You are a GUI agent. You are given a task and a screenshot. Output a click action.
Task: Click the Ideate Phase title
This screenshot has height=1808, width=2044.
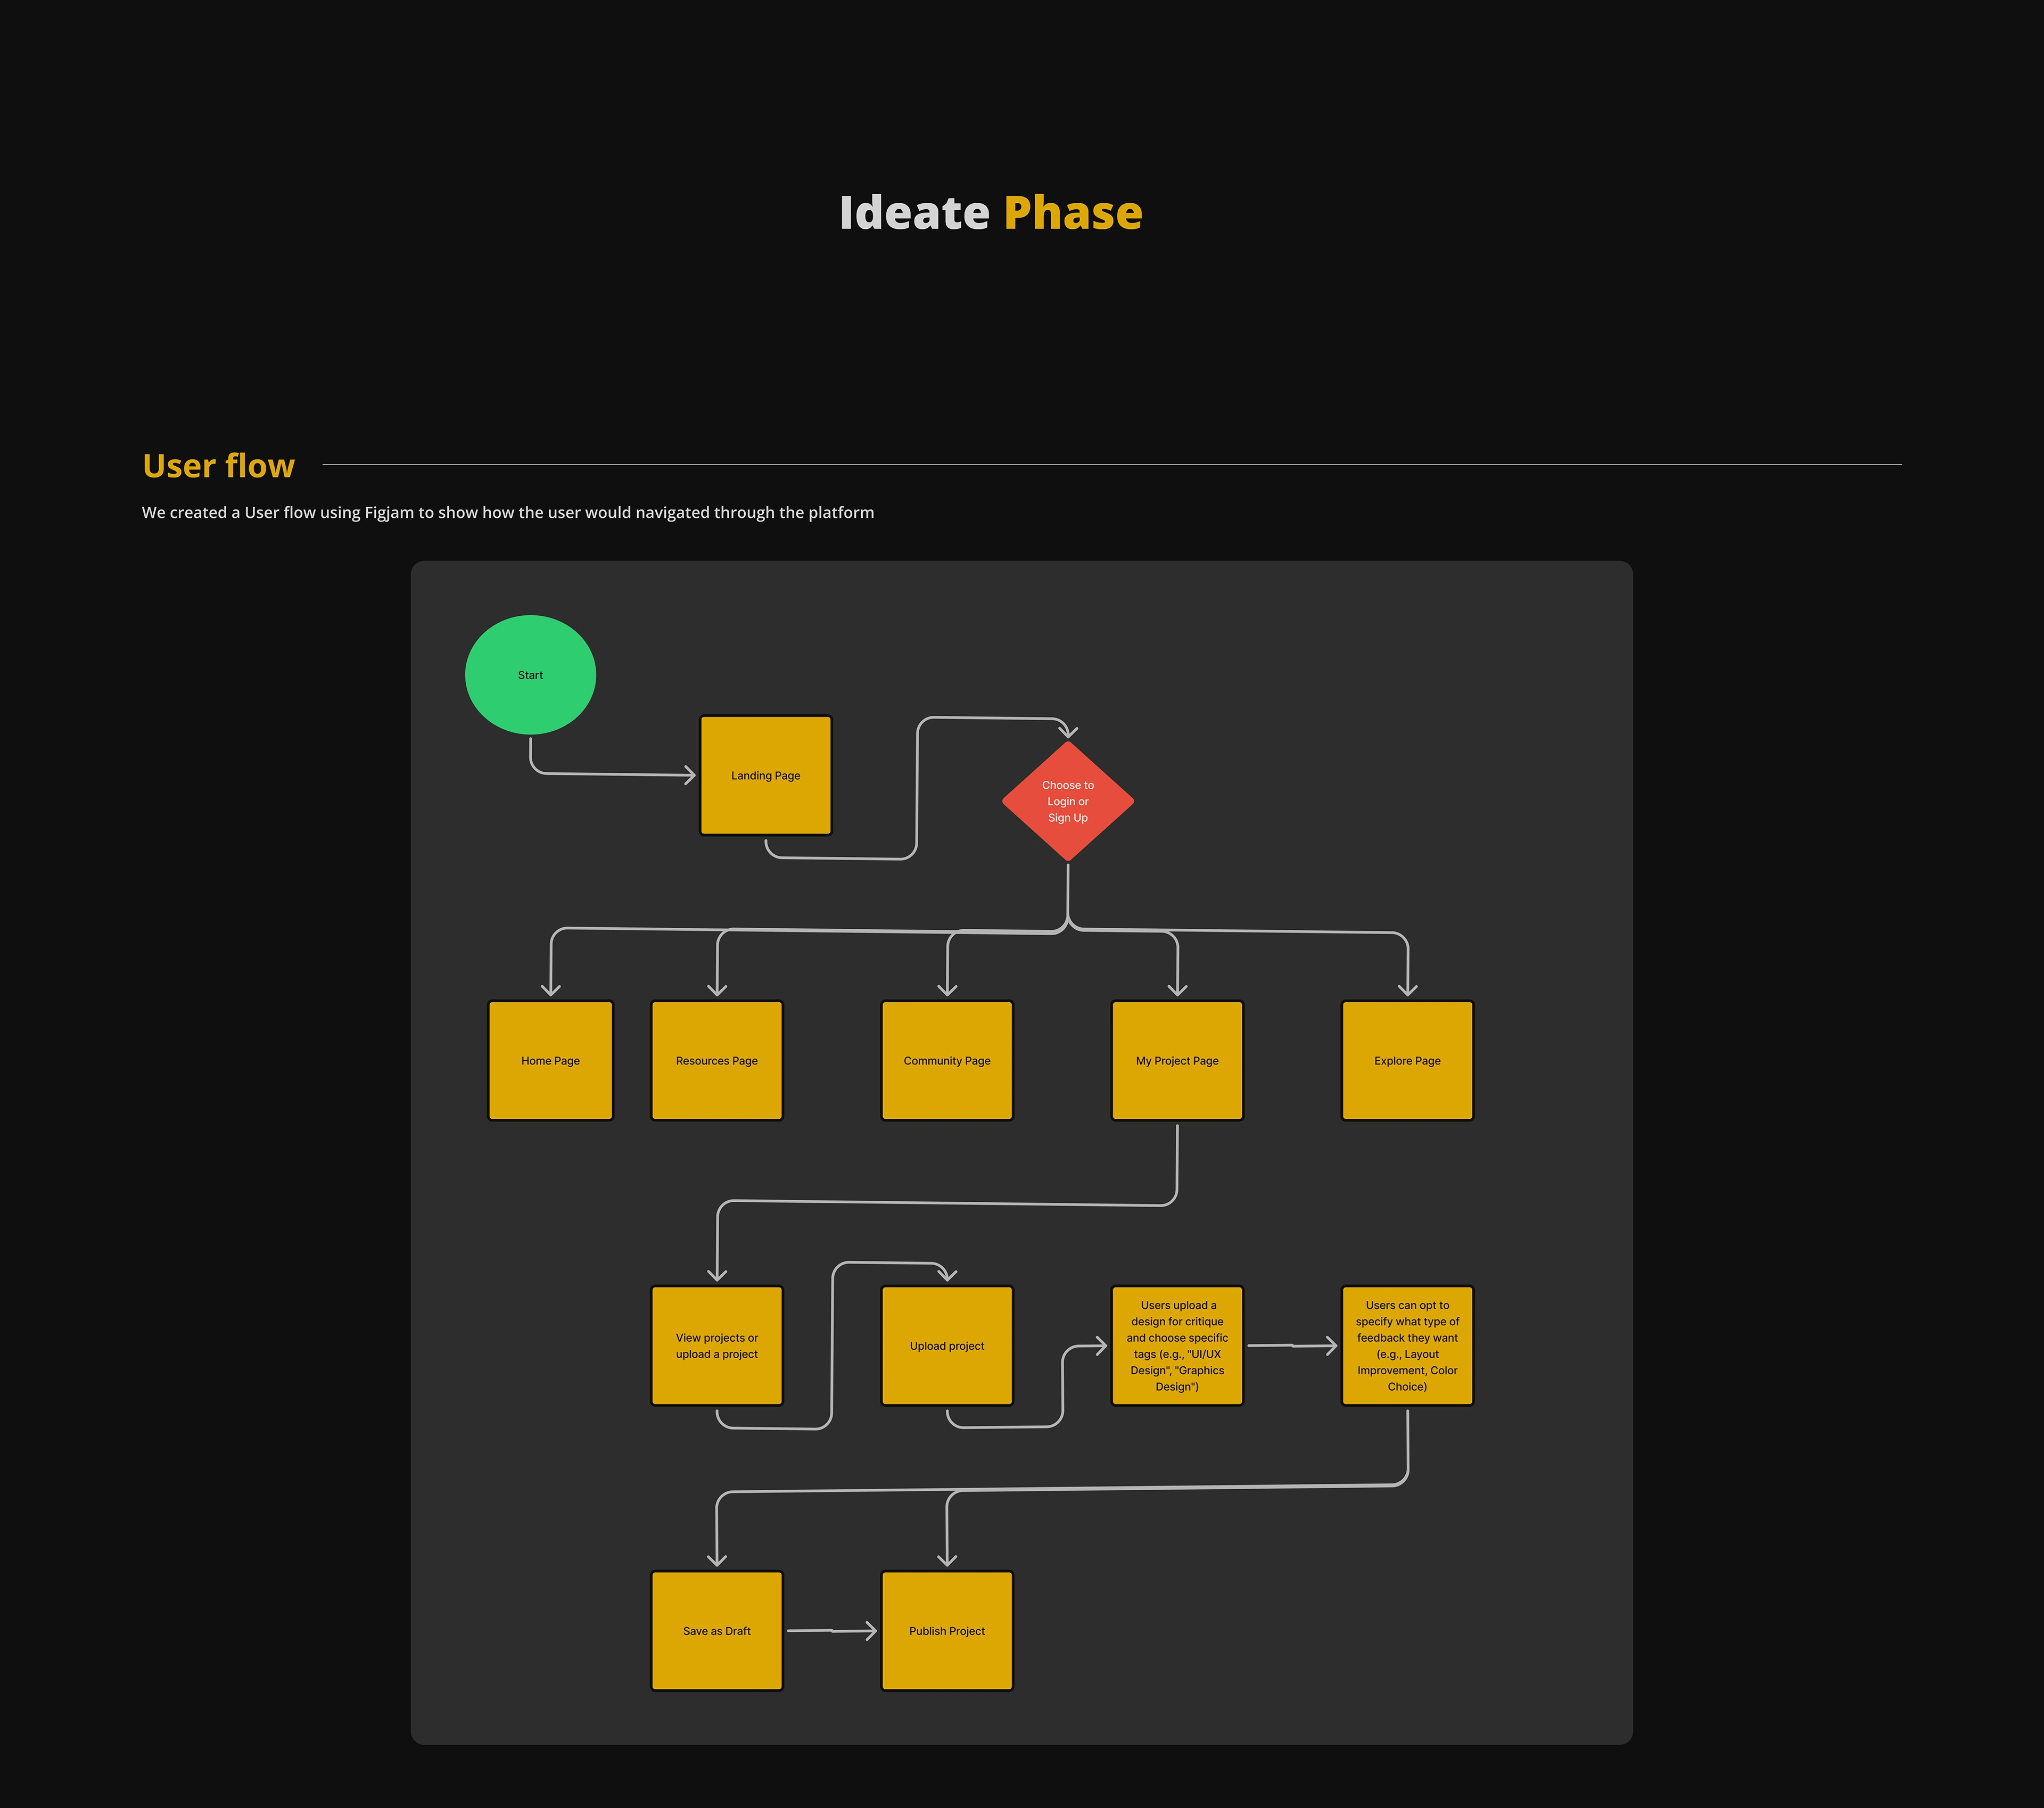coord(990,213)
